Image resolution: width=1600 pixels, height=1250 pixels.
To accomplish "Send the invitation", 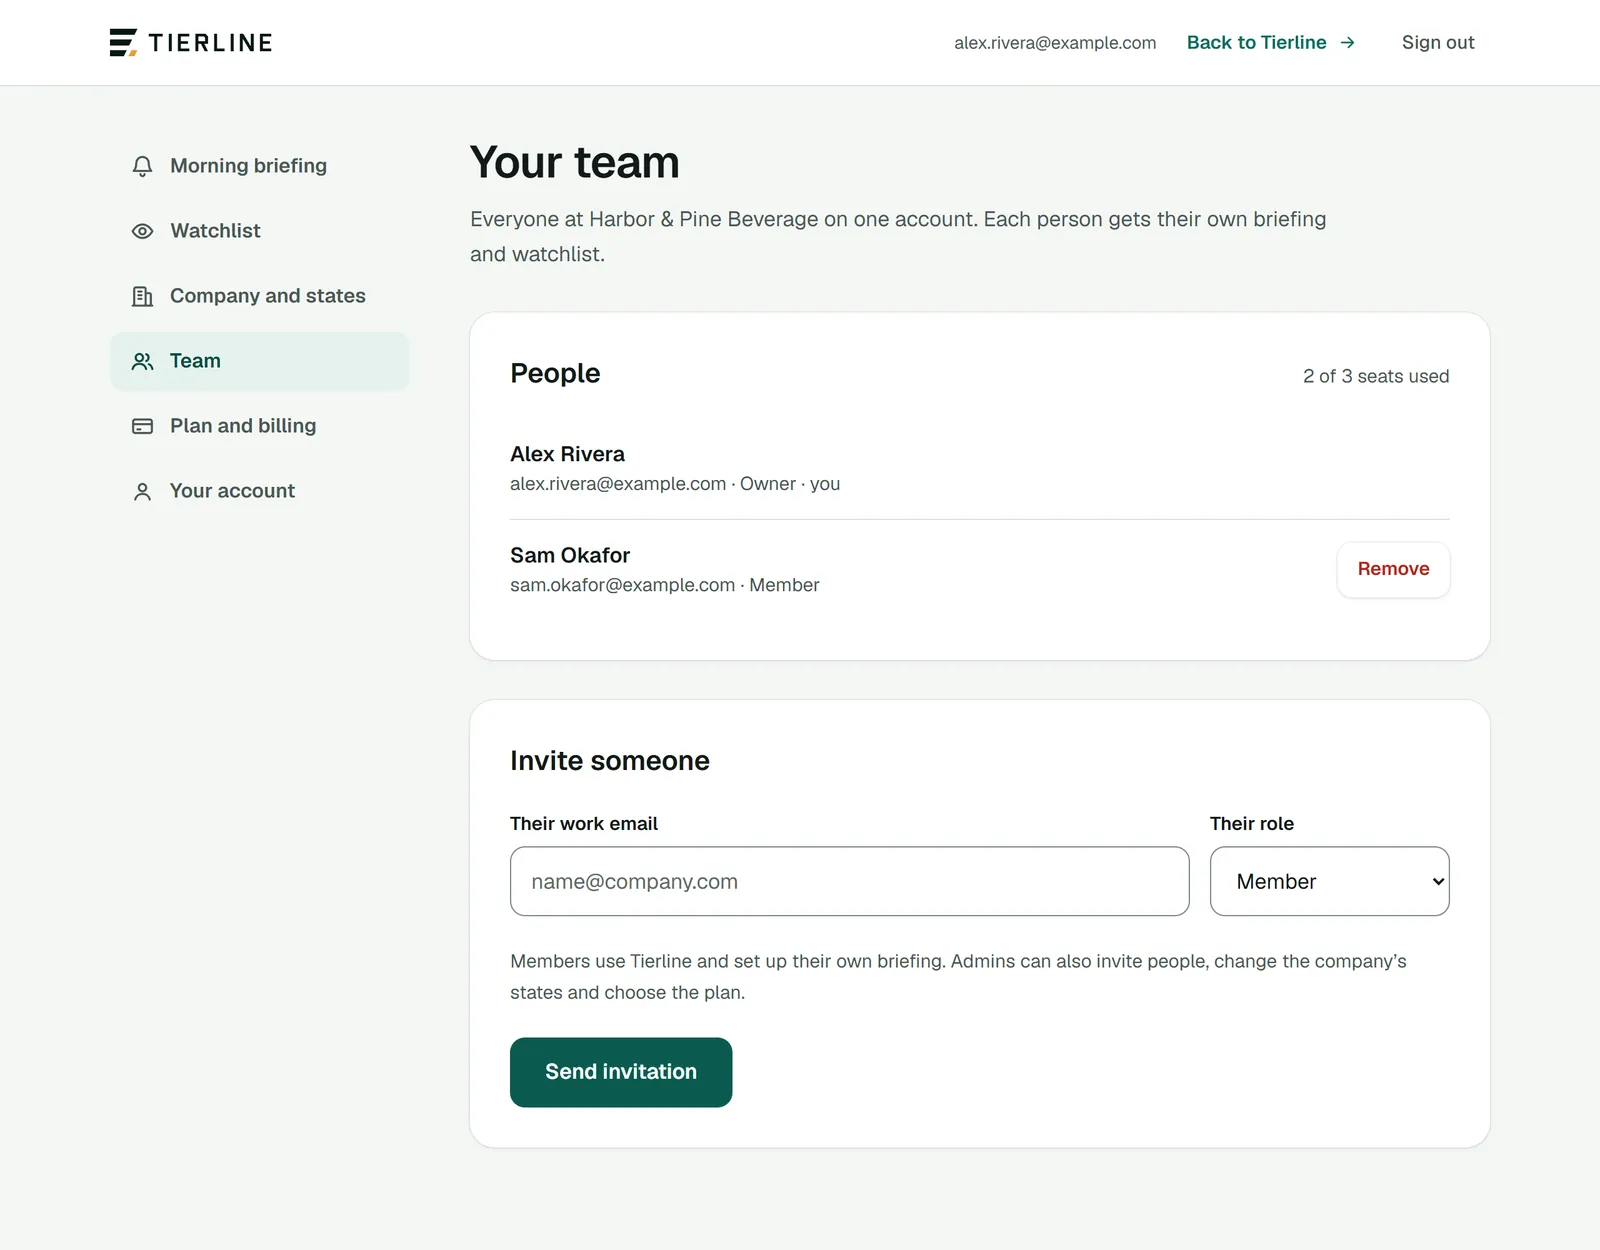I will pyautogui.click(x=621, y=1072).
